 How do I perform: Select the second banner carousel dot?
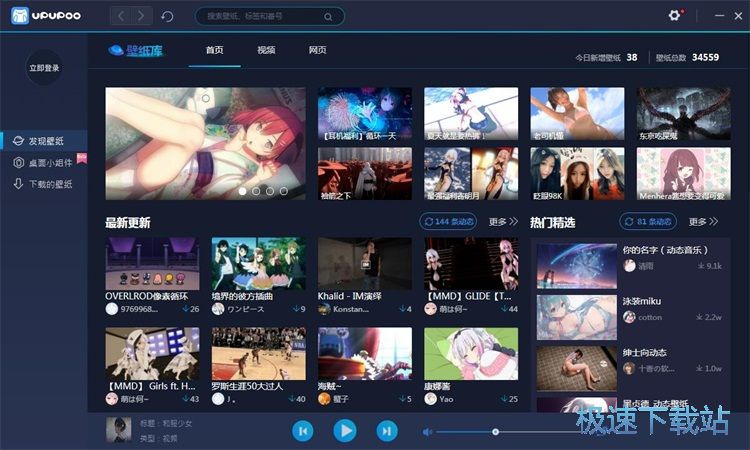tap(256, 191)
